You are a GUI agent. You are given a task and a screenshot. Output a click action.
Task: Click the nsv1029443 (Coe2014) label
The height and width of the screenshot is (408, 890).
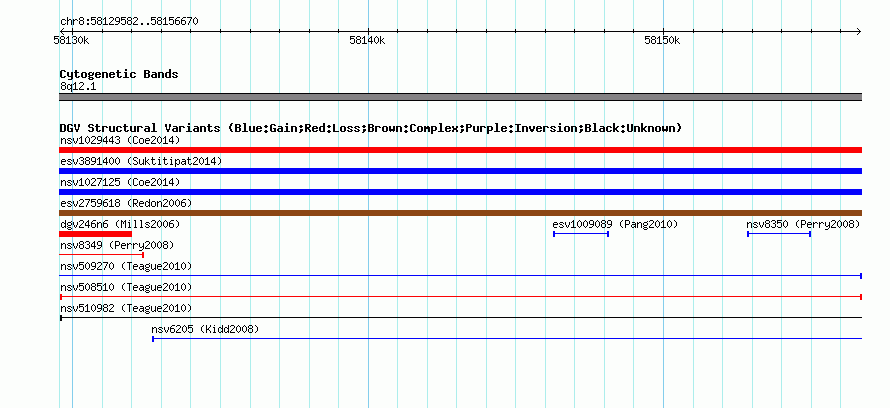[x=120, y=140]
